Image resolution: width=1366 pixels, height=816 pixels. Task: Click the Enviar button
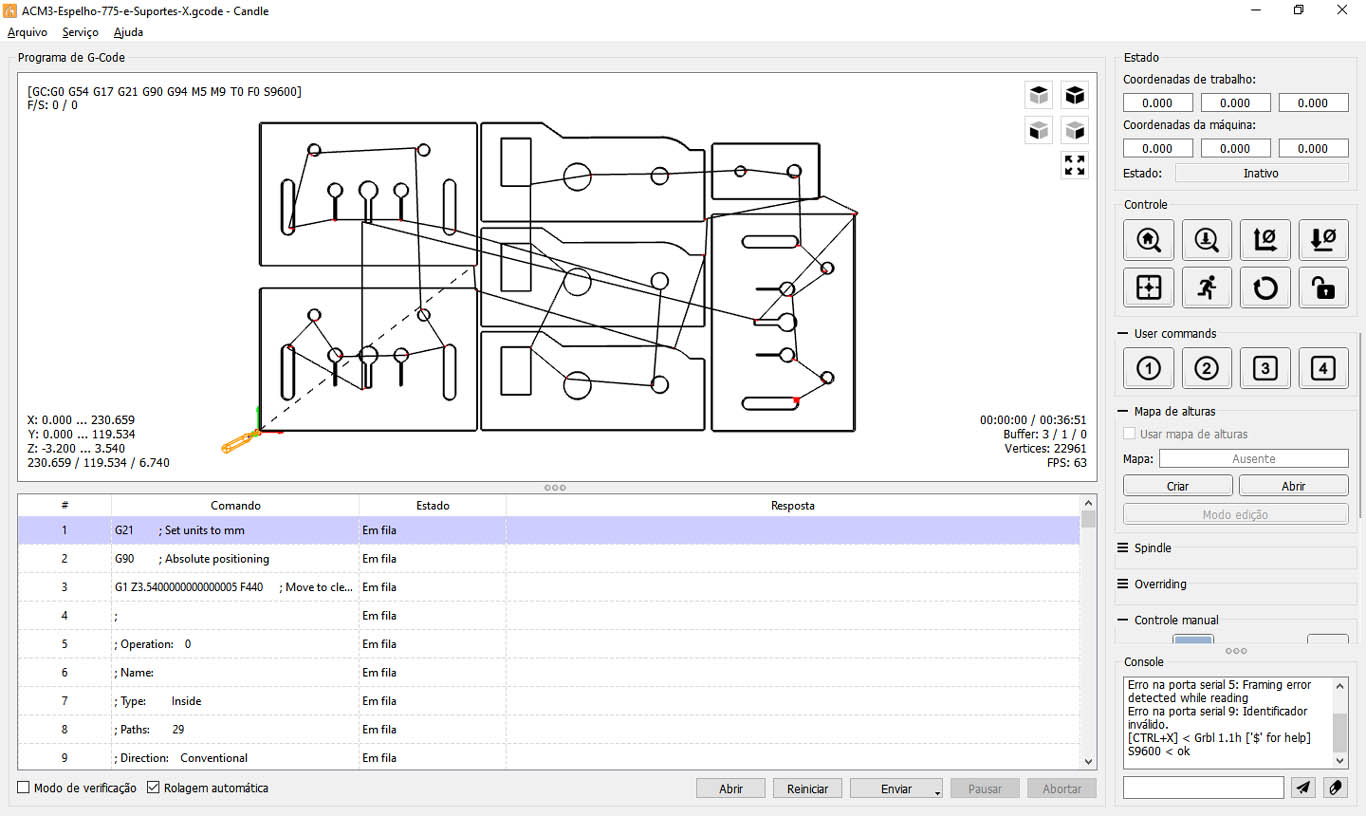pos(896,789)
